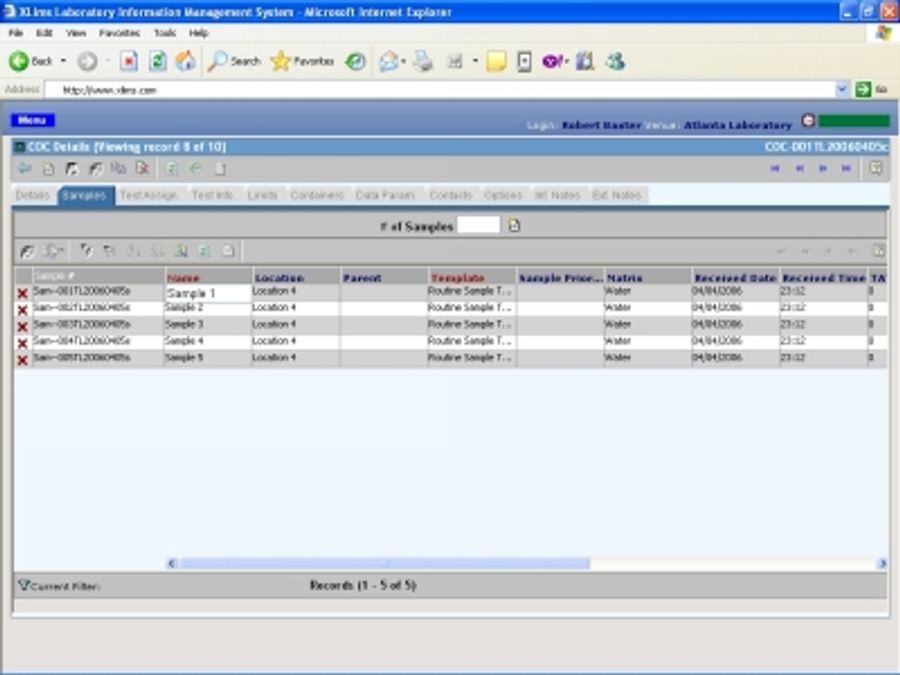The image size is (900, 675).
Task: Go to the previous record navigation arrow
Action: (799, 168)
